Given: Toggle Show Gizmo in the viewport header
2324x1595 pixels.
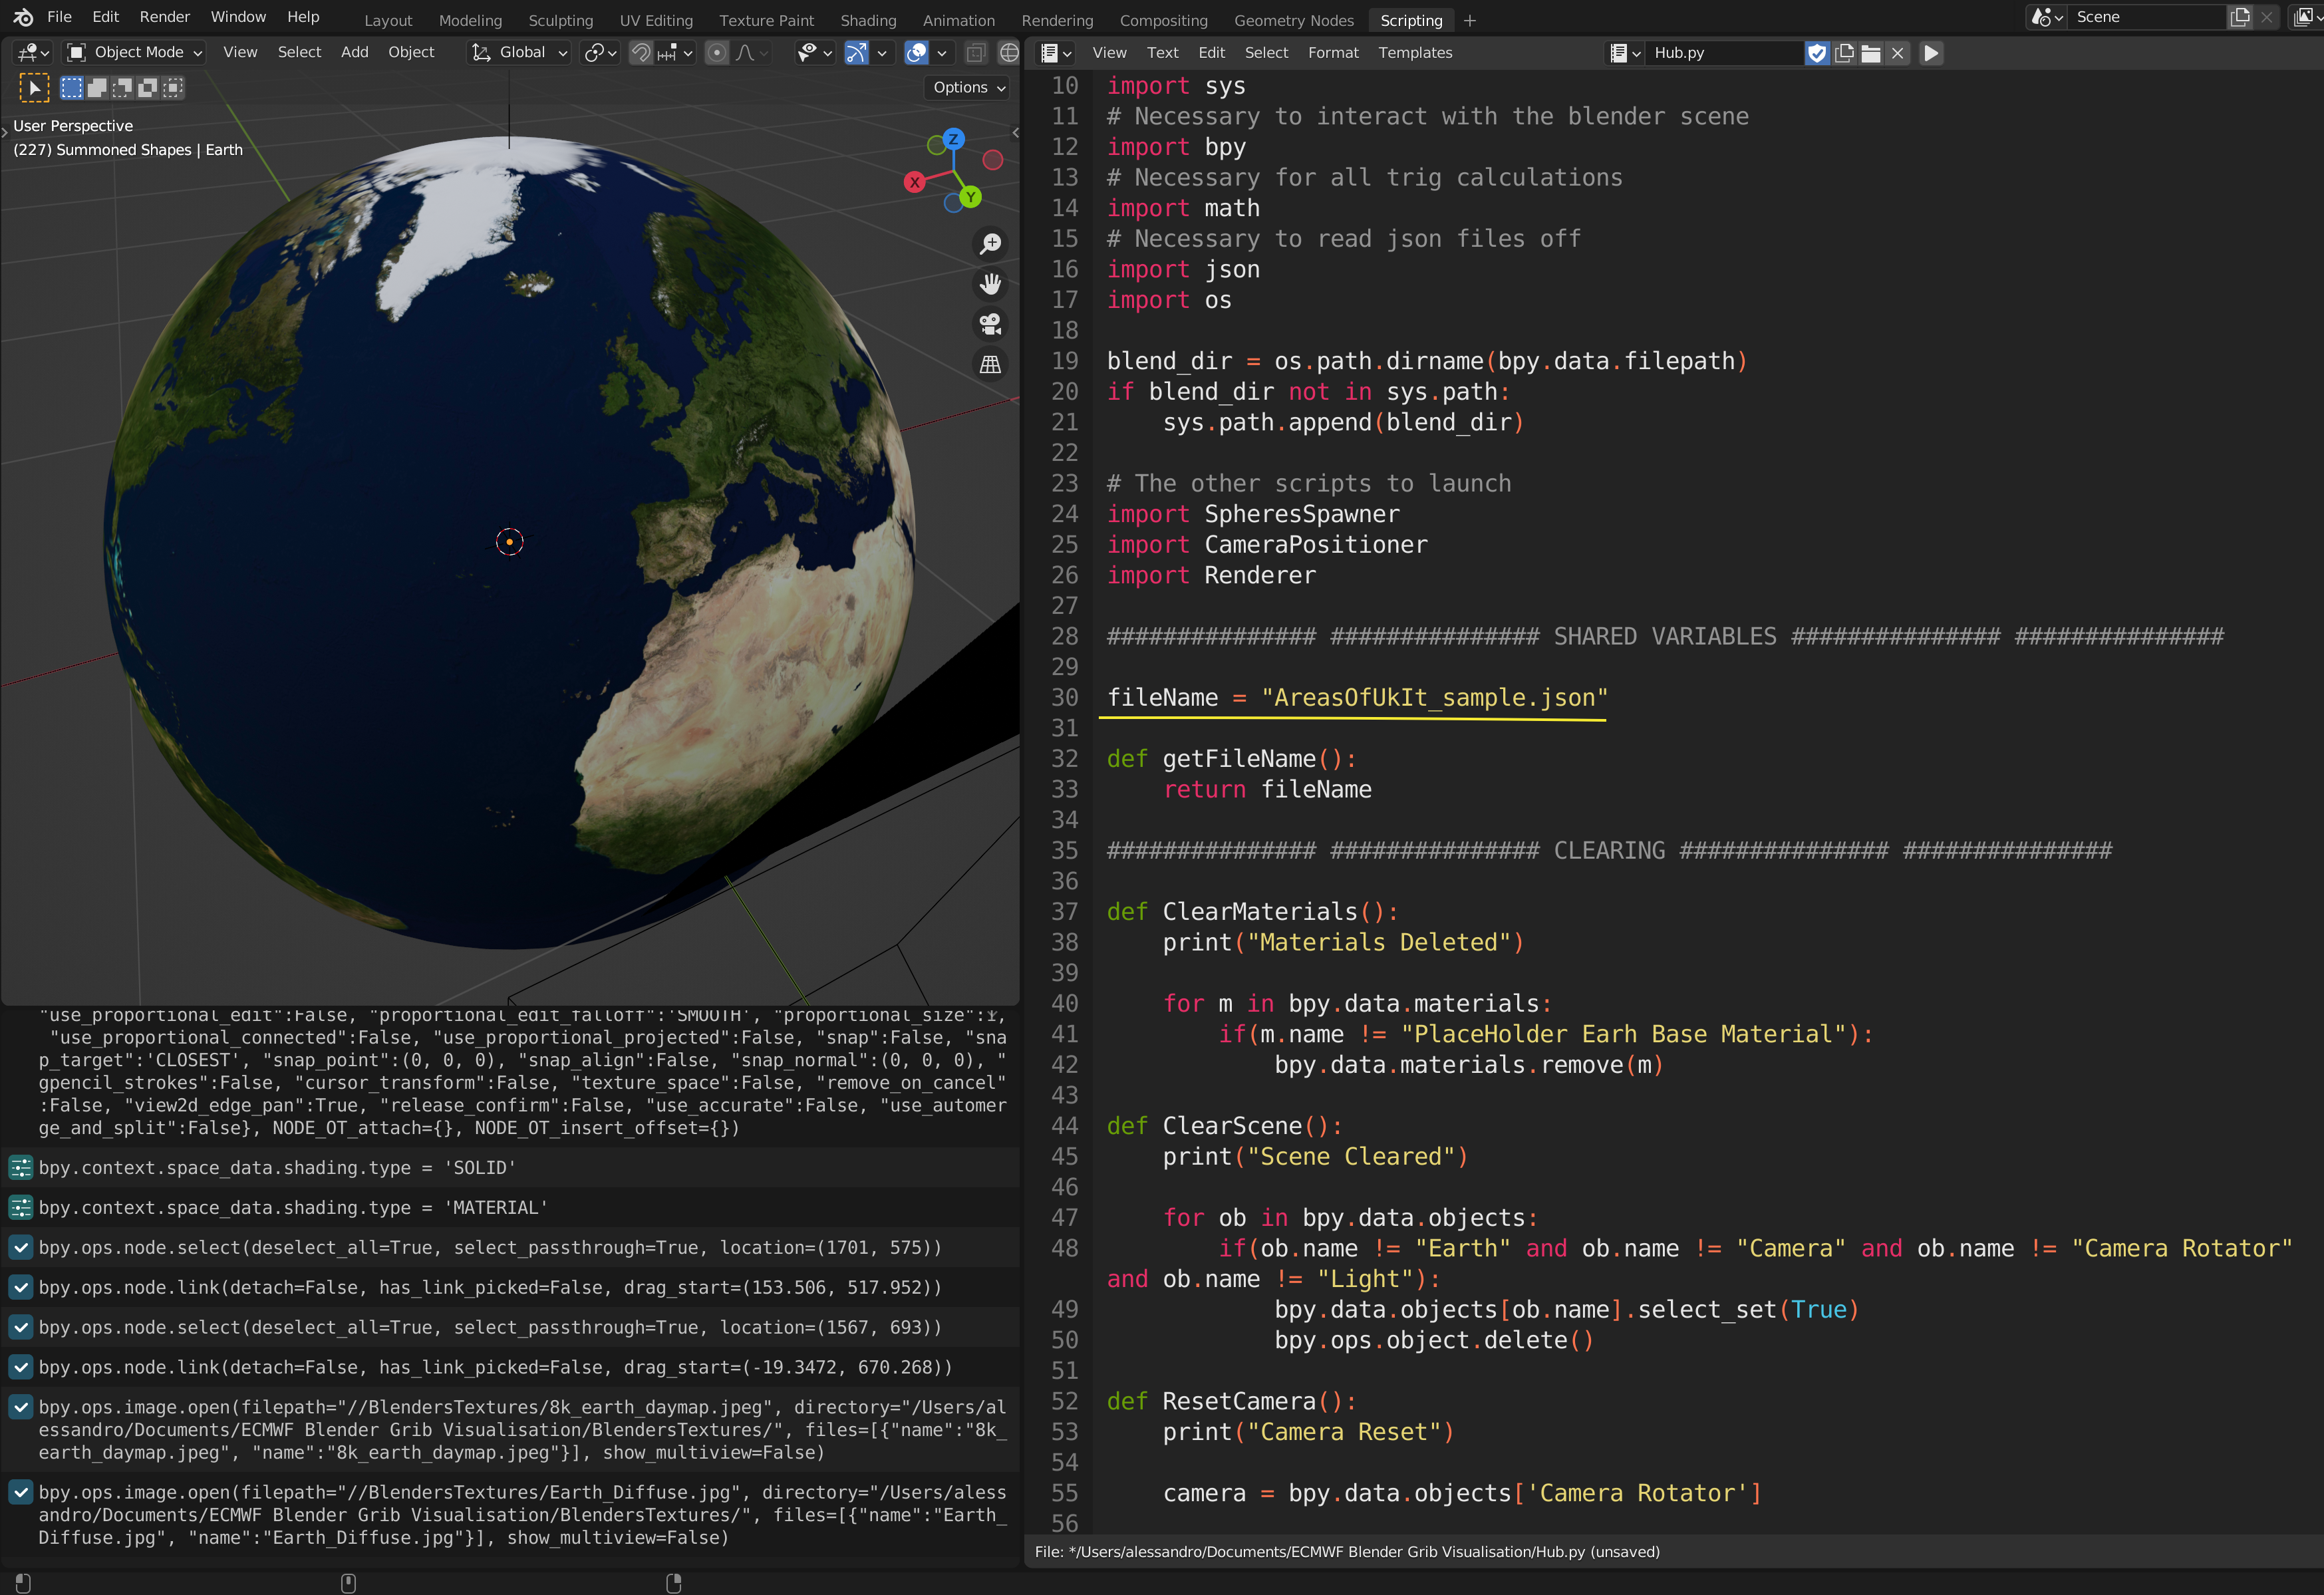Looking at the screenshot, I should (x=857, y=52).
